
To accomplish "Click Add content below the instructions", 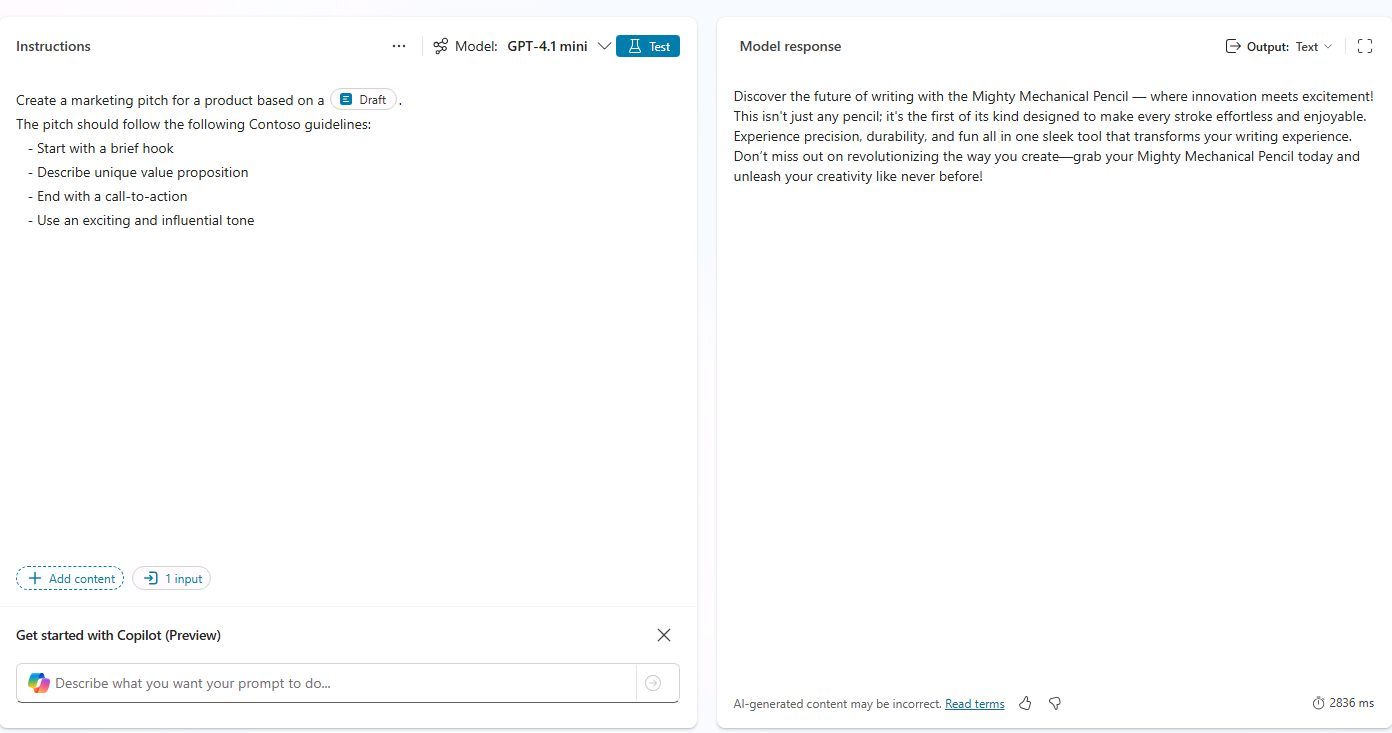I will point(69,578).
